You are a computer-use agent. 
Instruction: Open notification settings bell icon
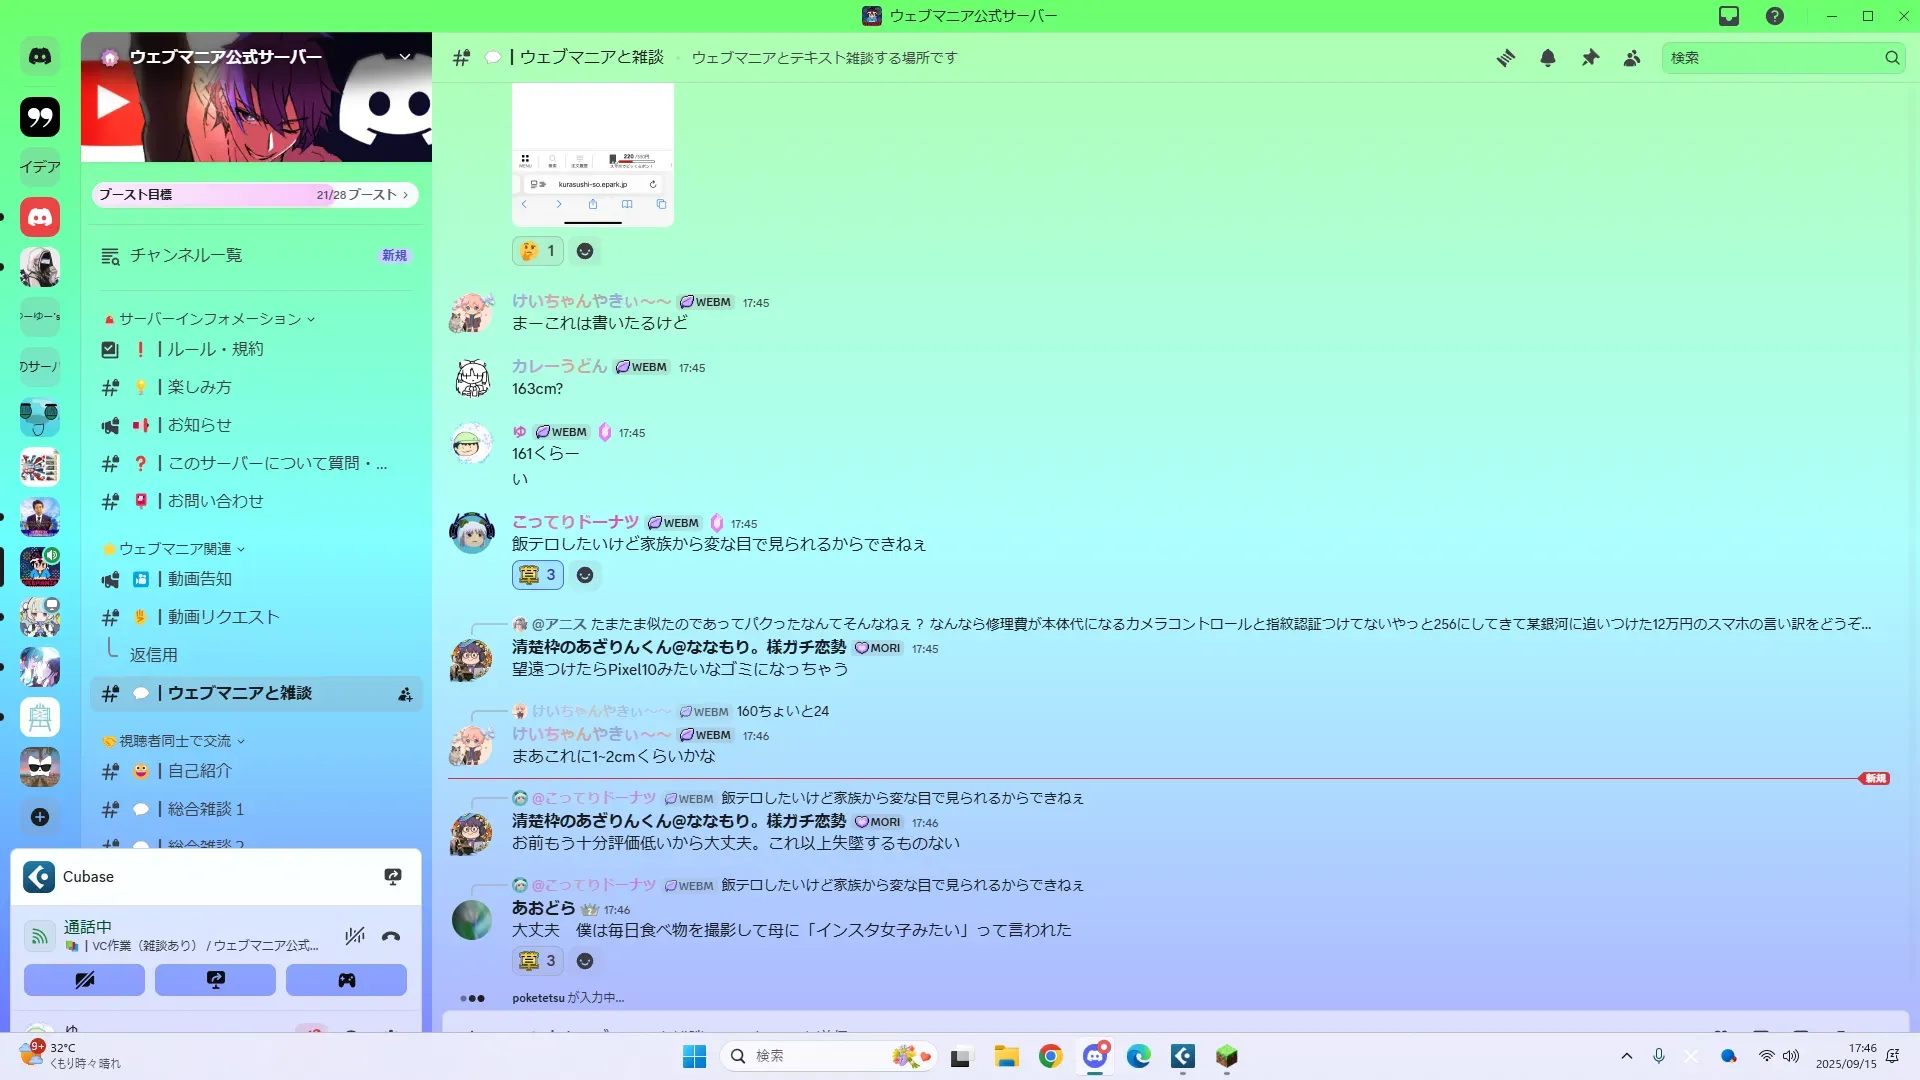click(1547, 58)
